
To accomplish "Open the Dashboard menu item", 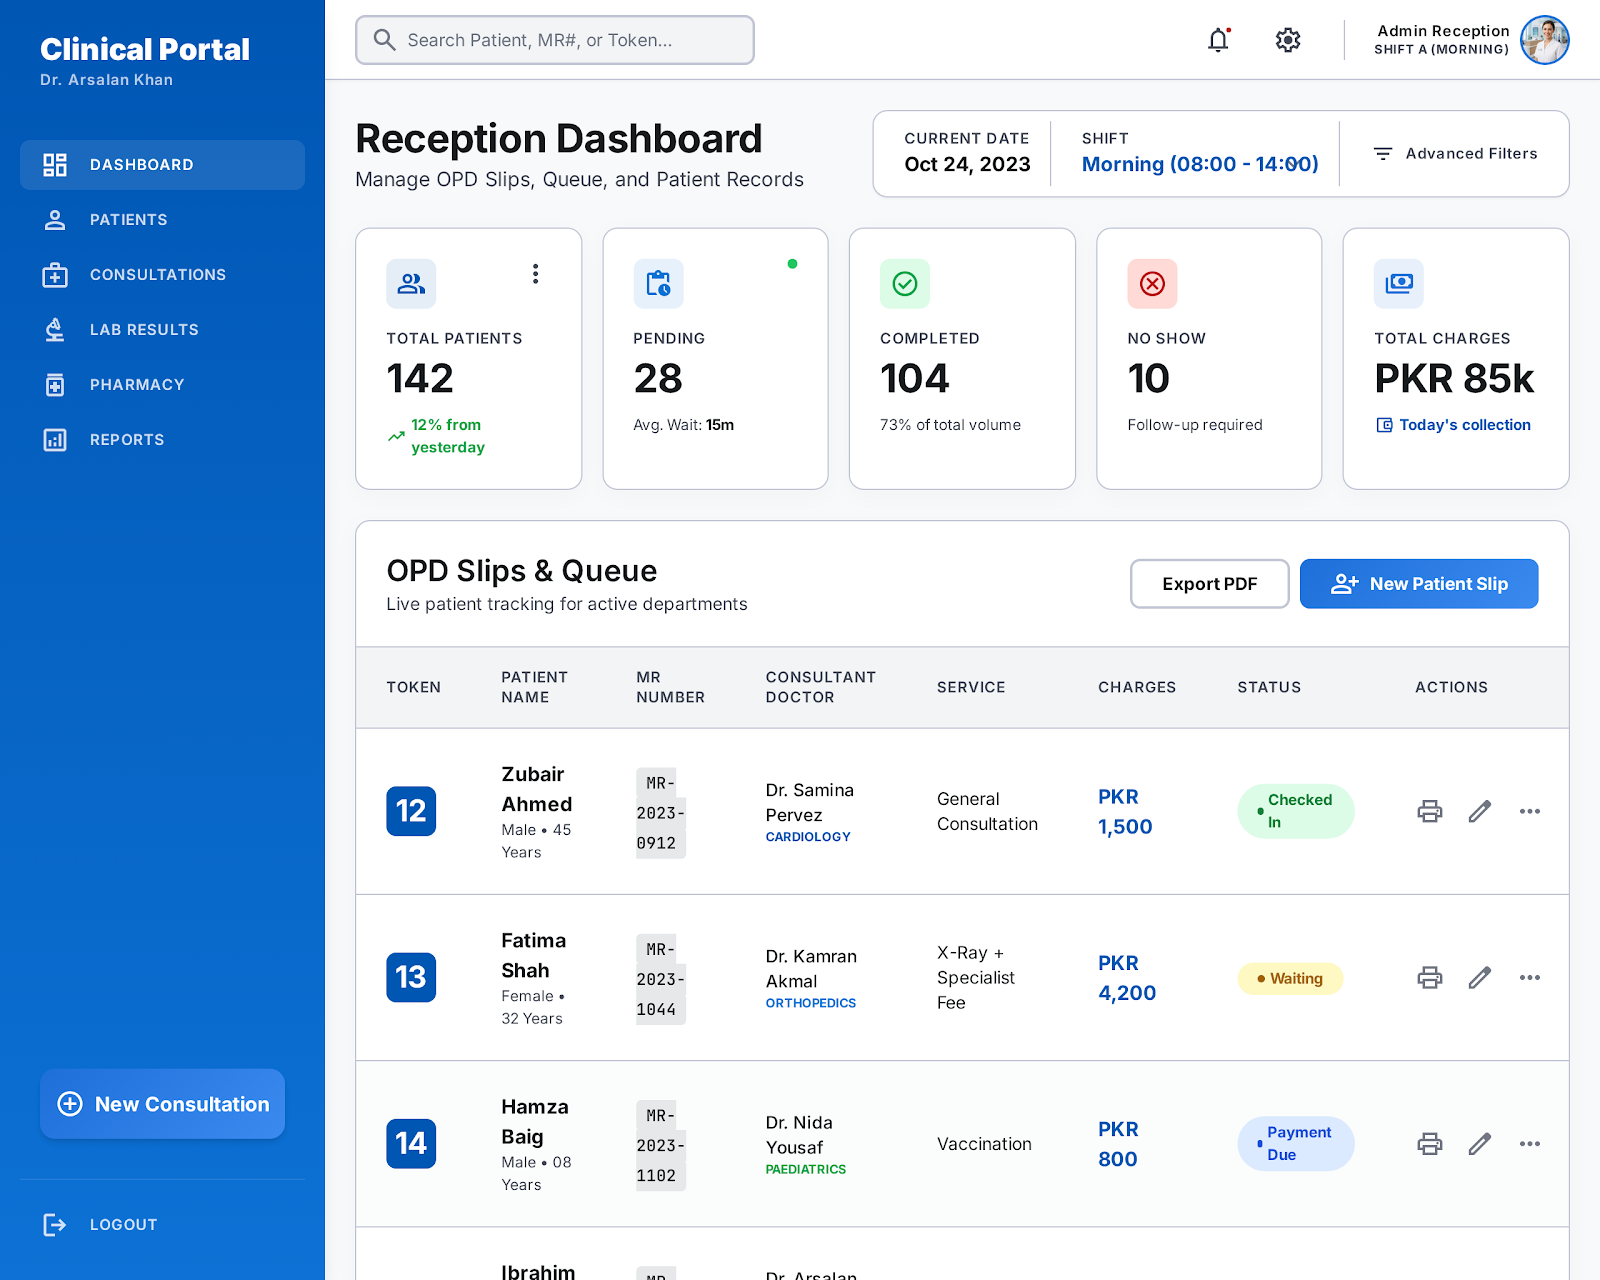I will click(x=162, y=165).
